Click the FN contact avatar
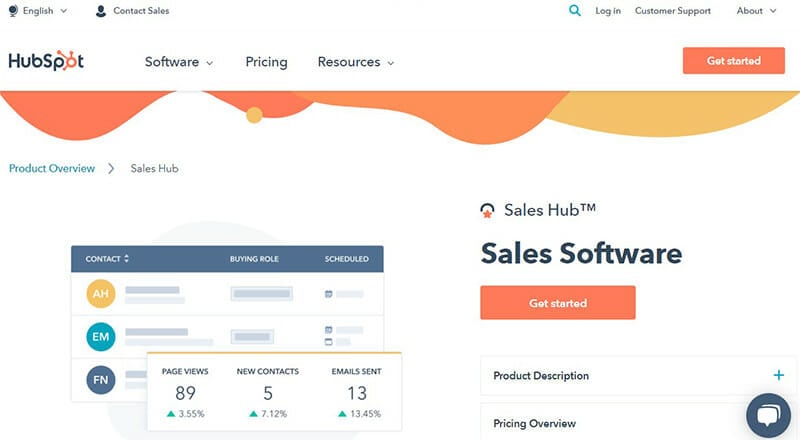Viewport: 800px width, 440px height. tap(101, 380)
